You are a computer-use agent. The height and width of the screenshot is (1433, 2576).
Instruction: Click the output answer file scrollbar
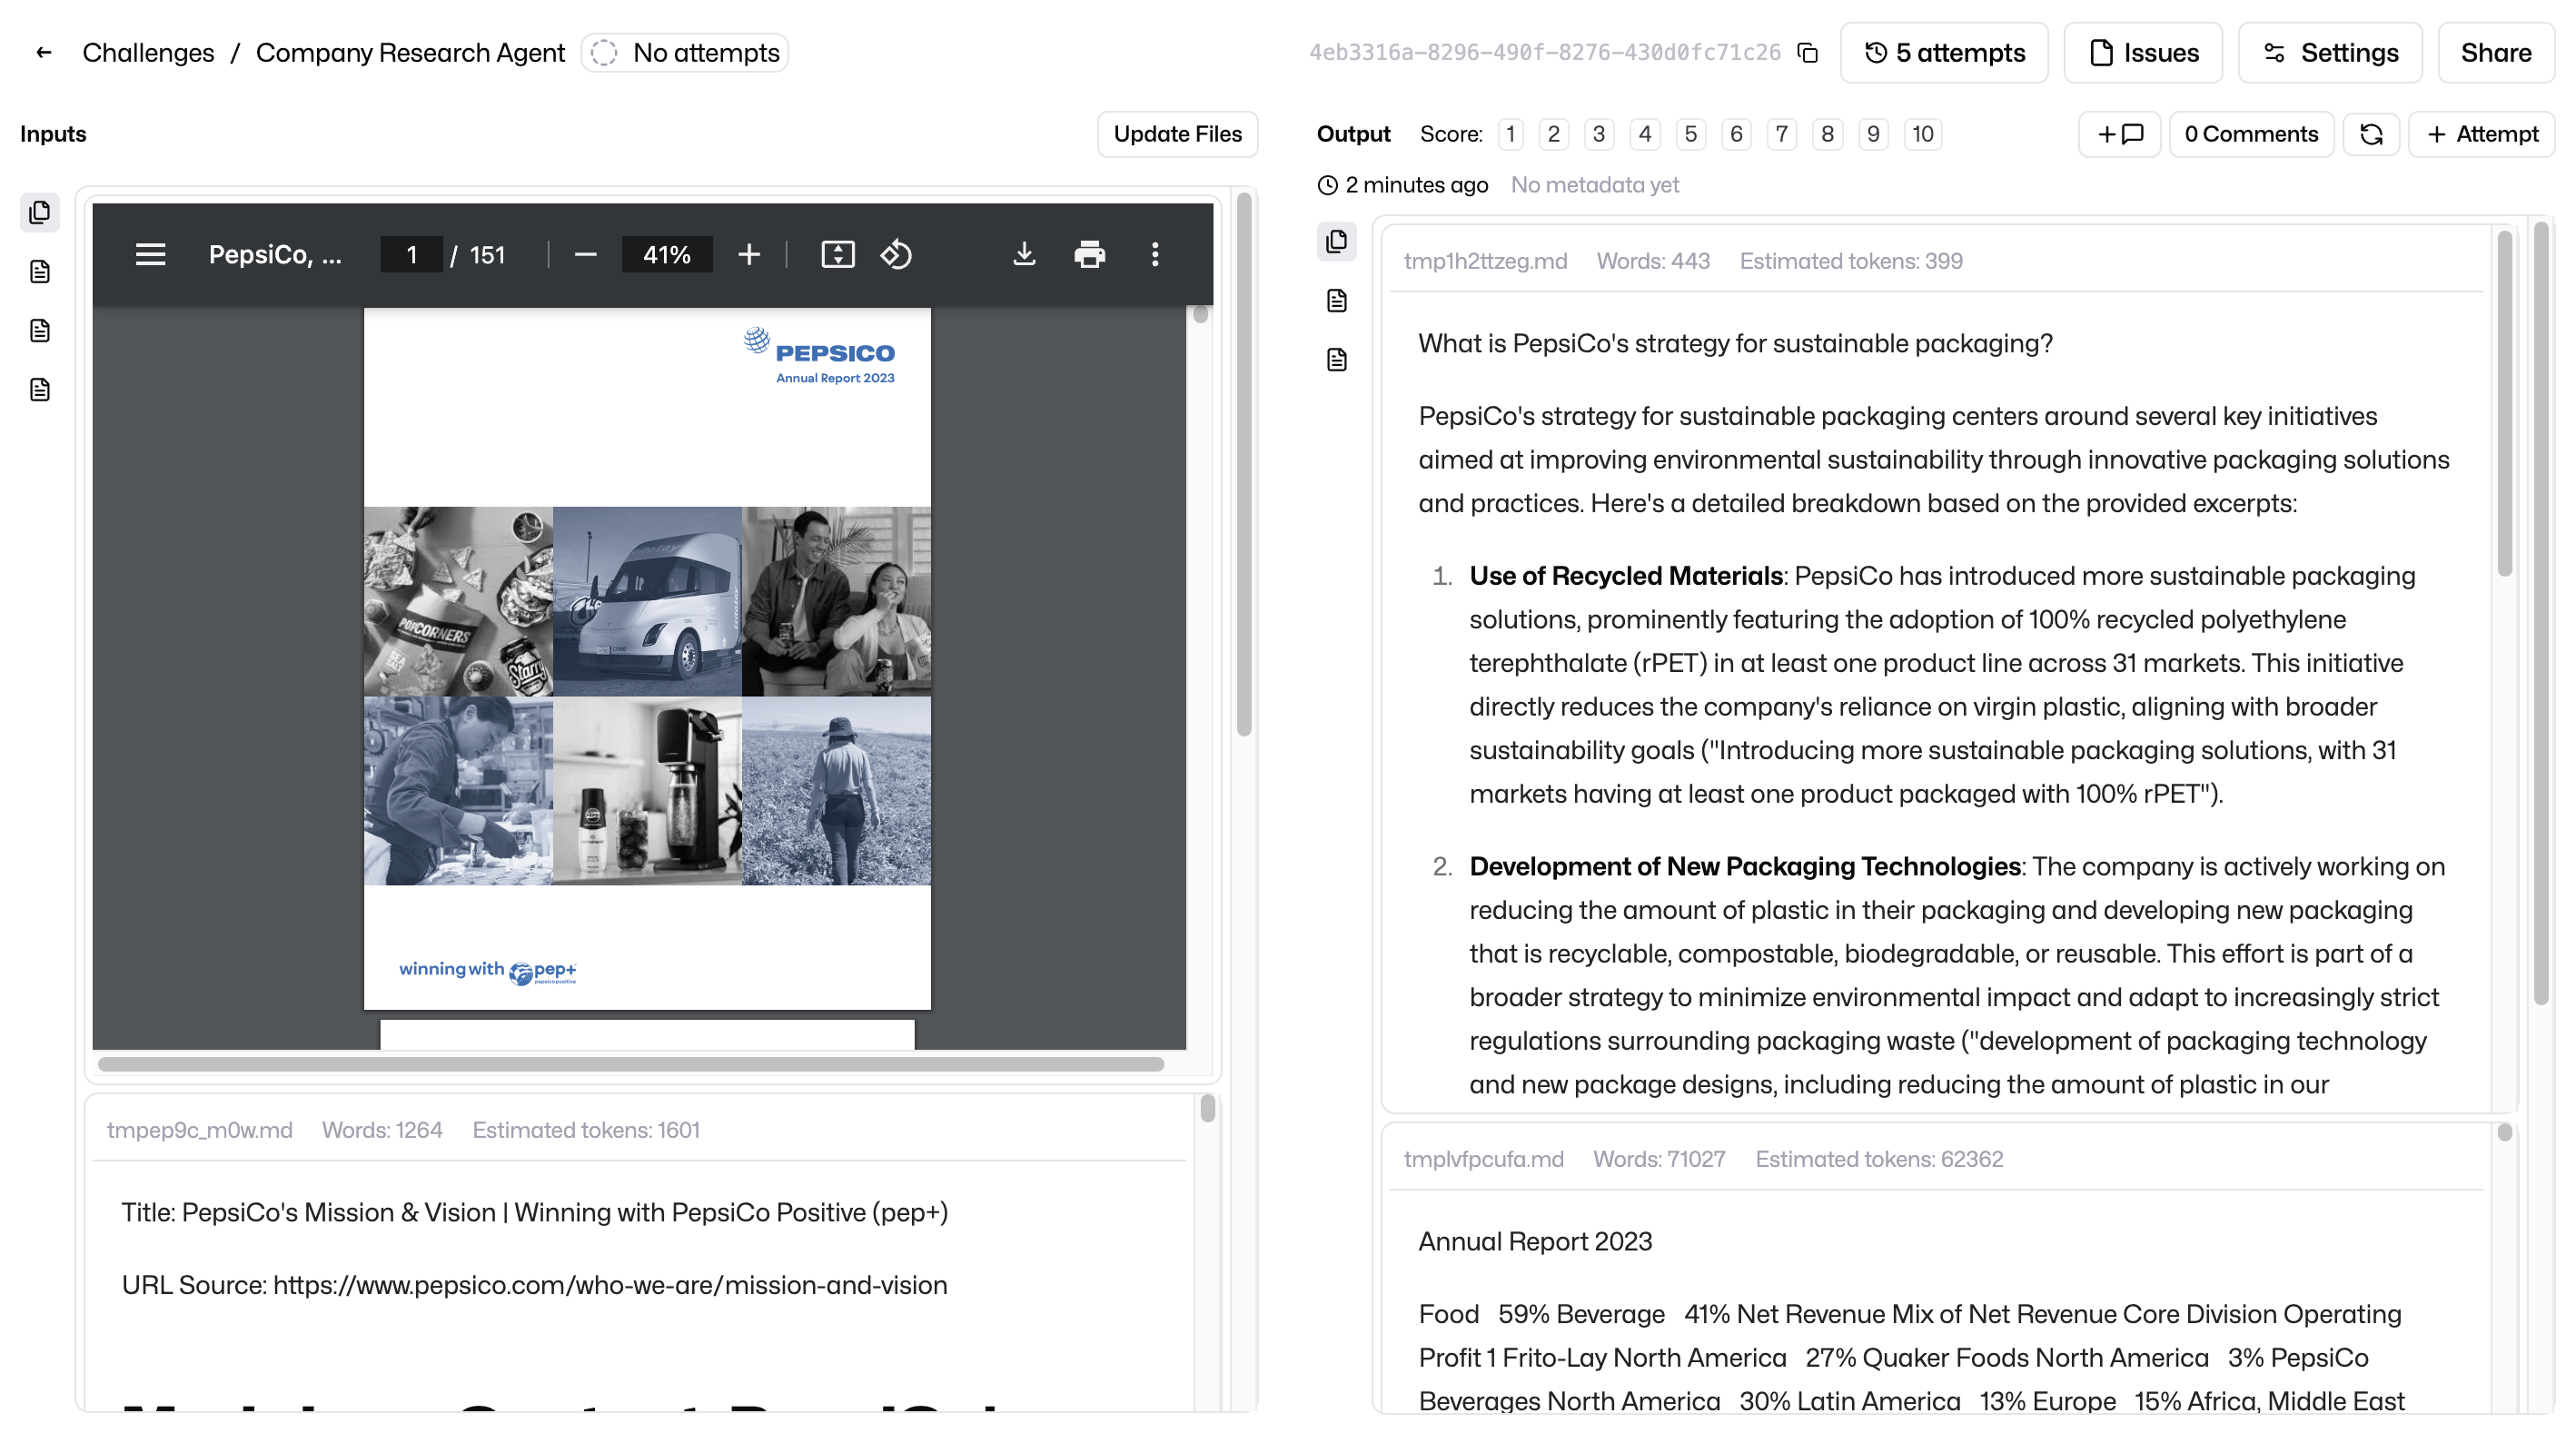[x=2504, y=404]
